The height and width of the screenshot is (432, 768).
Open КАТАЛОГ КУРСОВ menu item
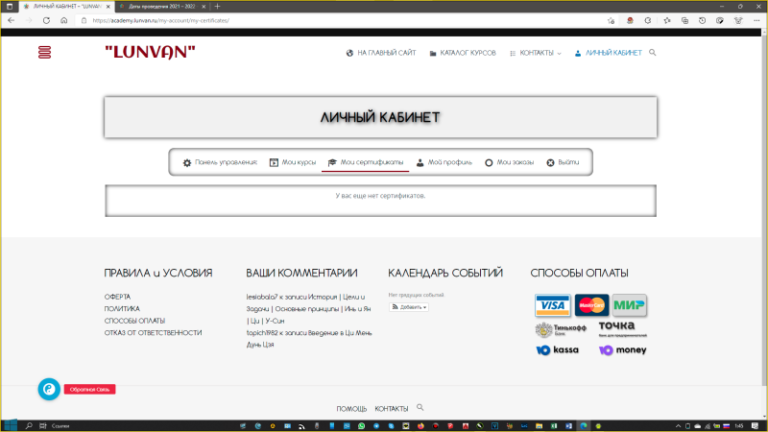click(463, 53)
